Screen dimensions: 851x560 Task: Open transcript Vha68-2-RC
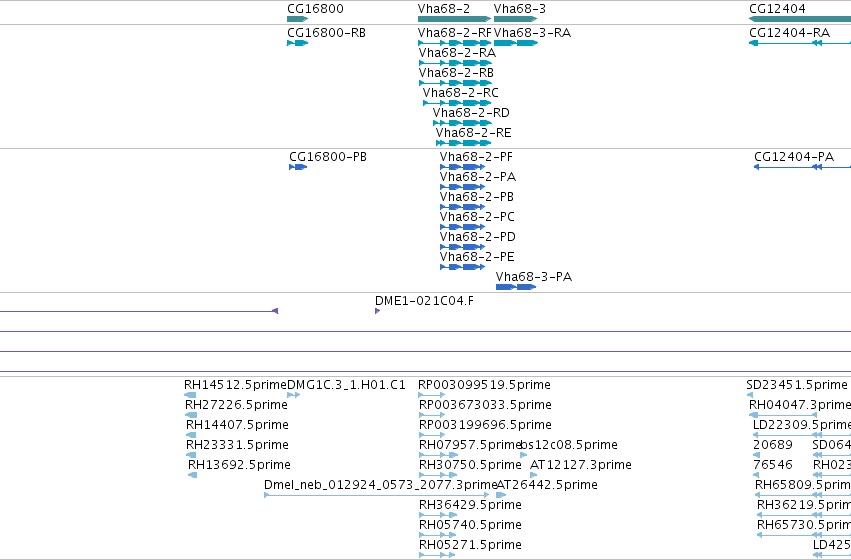tap(461, 93)
